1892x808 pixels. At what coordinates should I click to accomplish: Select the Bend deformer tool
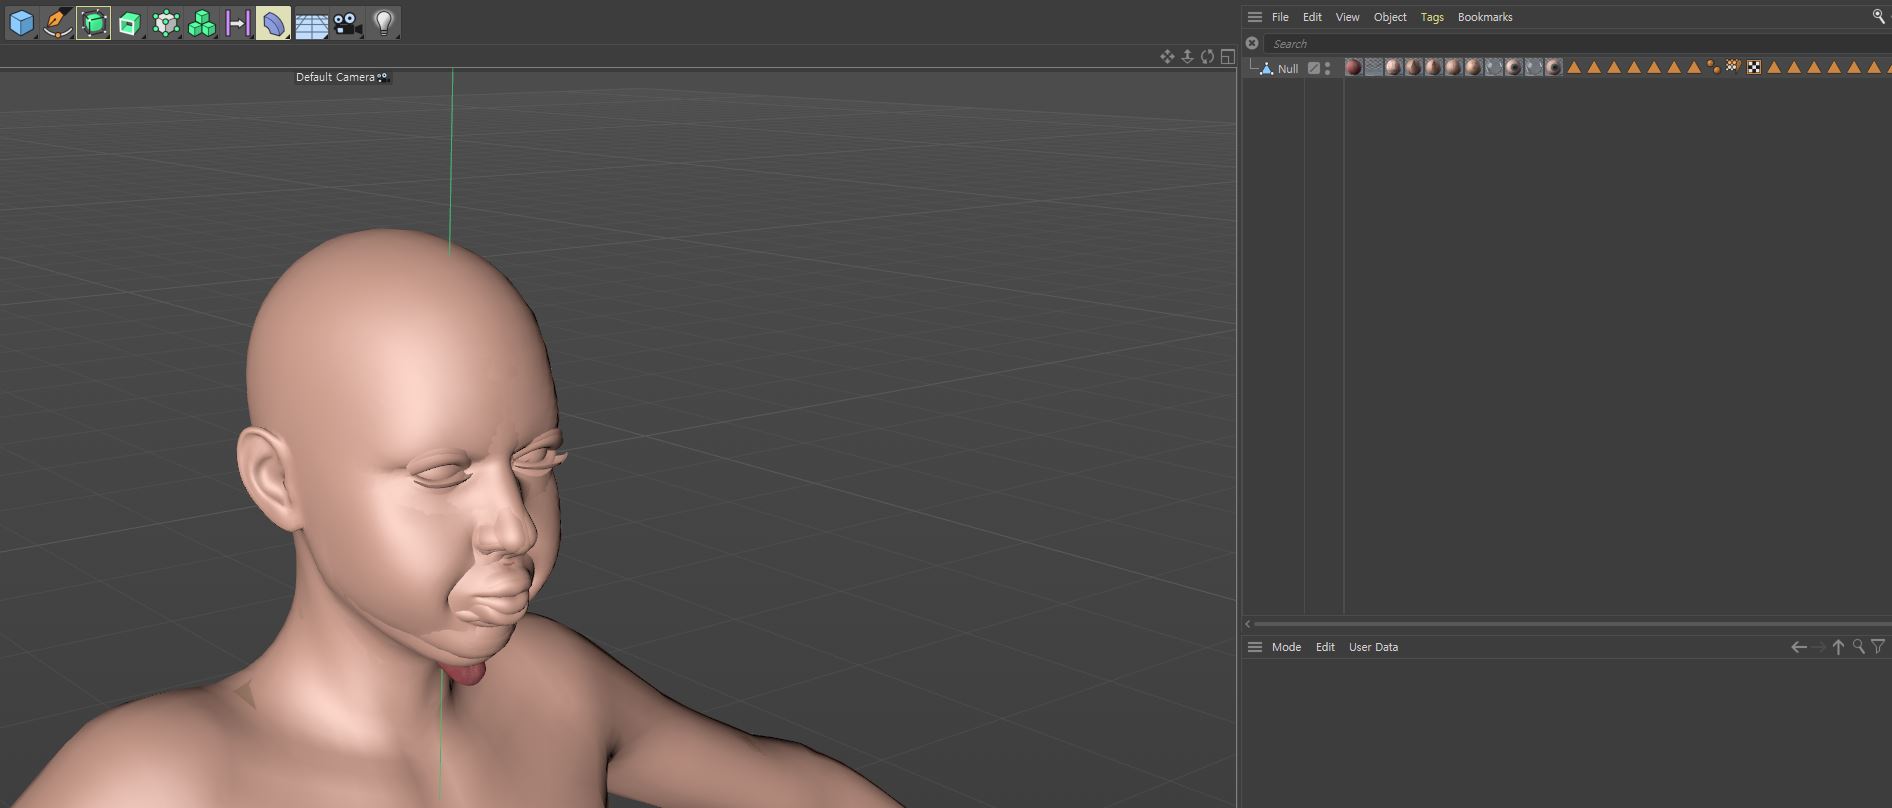tap(273, 23)
